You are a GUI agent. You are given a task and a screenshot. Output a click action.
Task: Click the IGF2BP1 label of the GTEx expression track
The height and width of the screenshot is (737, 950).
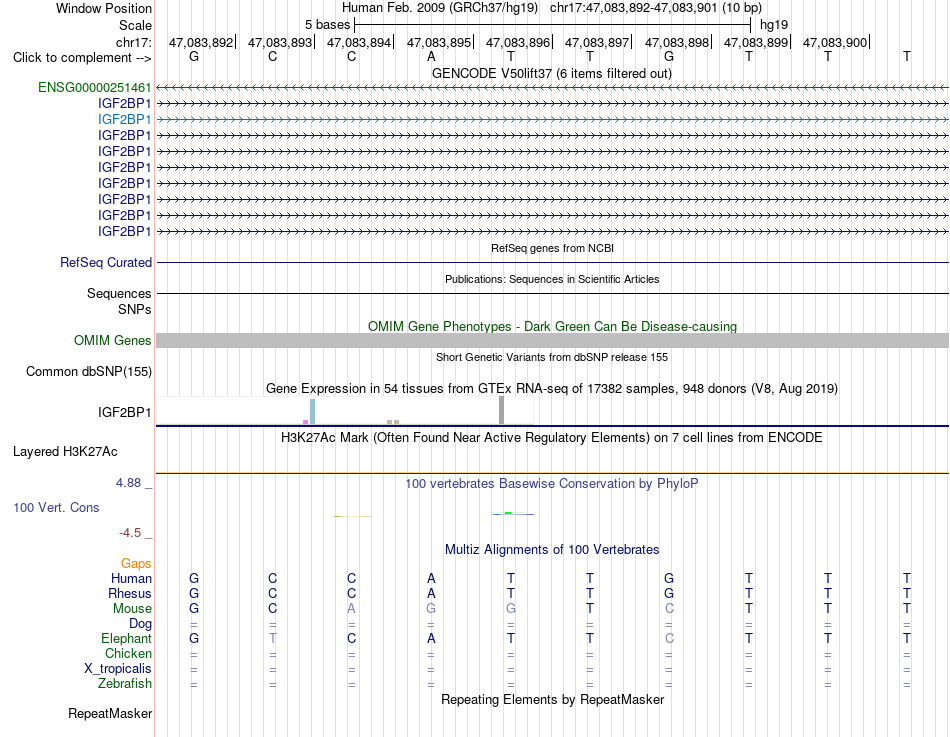point(125,413)
